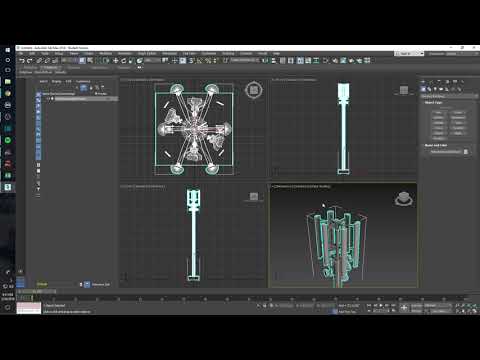Viewport: 480px width, 360px height.
Task: Toggle Window/Crossing selection mode
Action: coord(106,61)
